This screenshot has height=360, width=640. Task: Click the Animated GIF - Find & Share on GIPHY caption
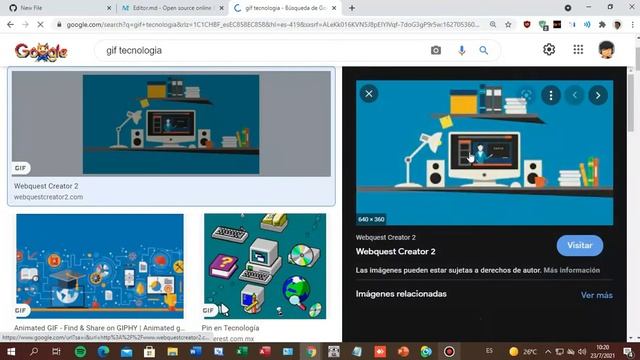pos(100,328)
